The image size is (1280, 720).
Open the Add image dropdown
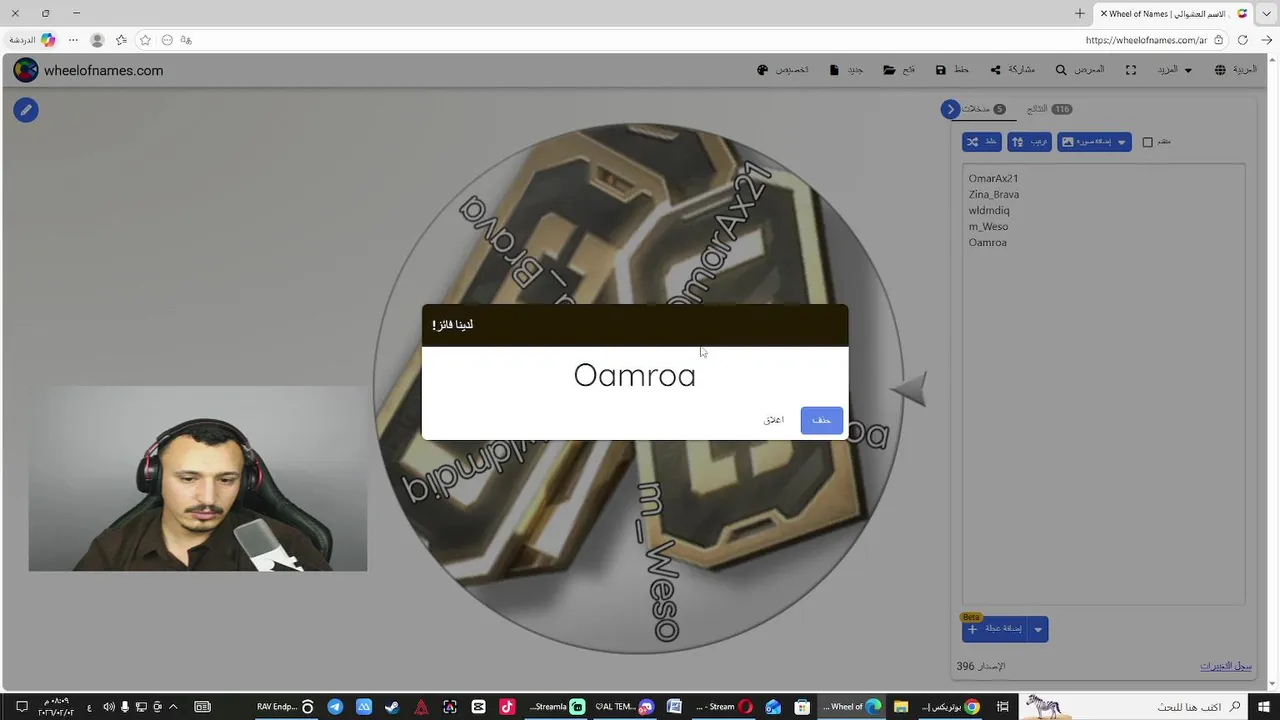1094,142
